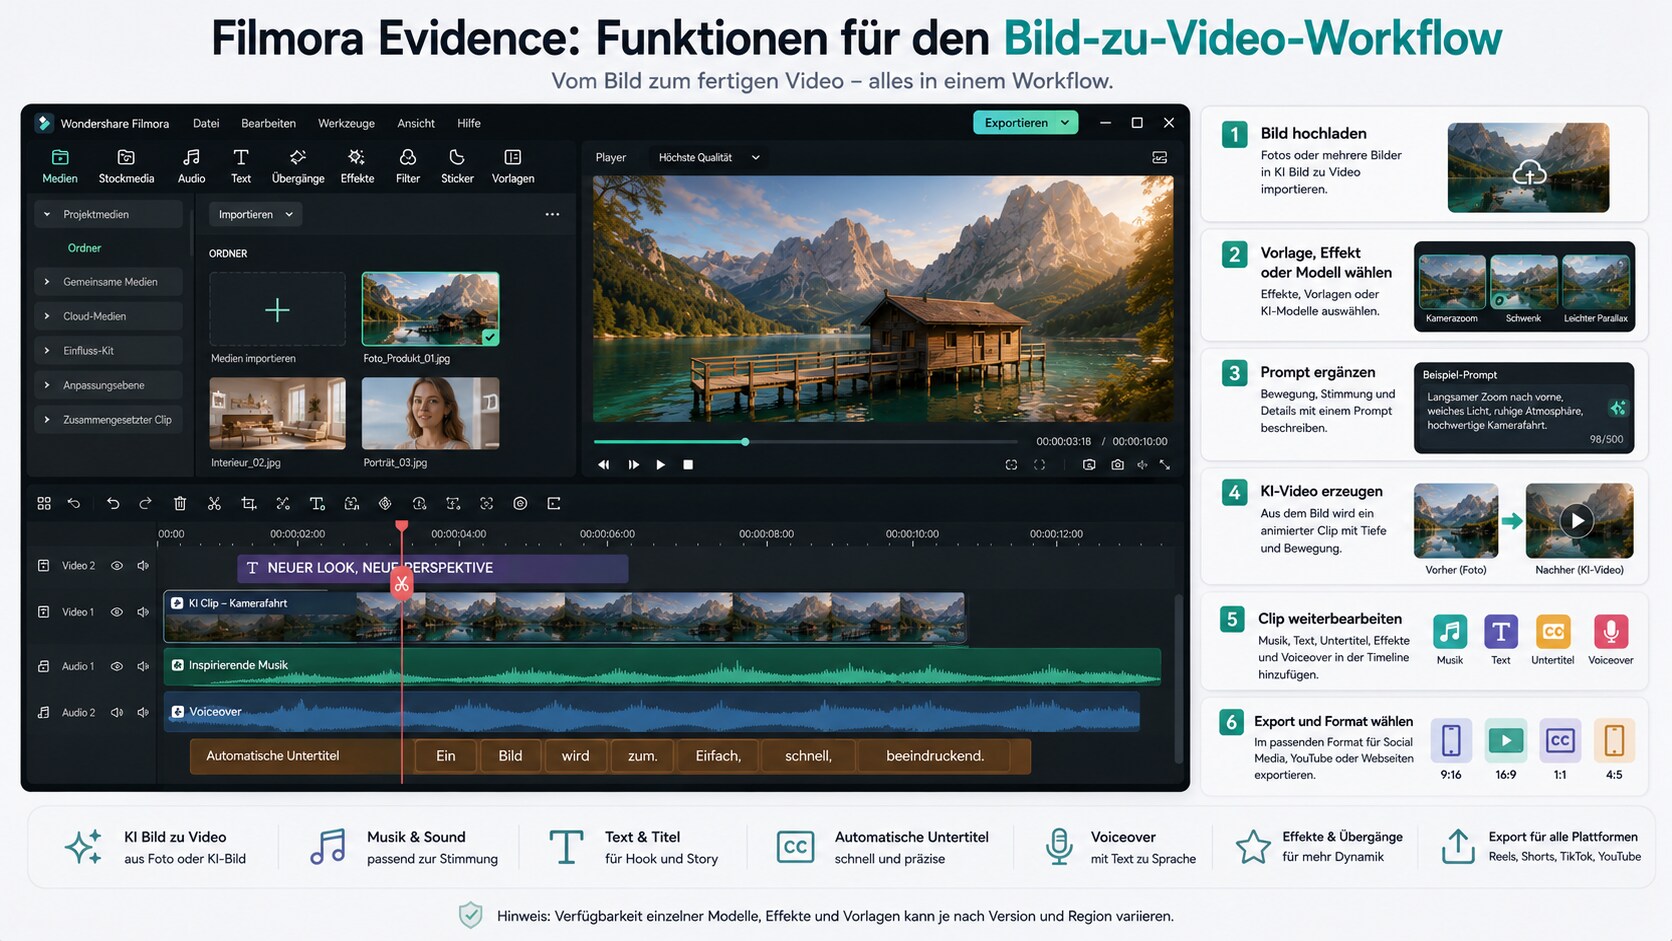The width and height of the screenshot is (1672, 941).
Task: Open the Exportieren dropdown arrow
Action: (1065, 123)
